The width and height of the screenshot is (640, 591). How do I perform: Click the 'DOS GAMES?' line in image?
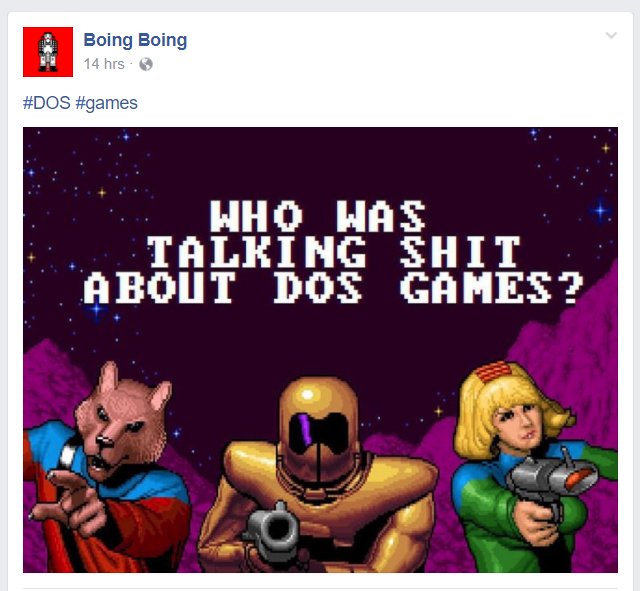[x=429, y=288]
